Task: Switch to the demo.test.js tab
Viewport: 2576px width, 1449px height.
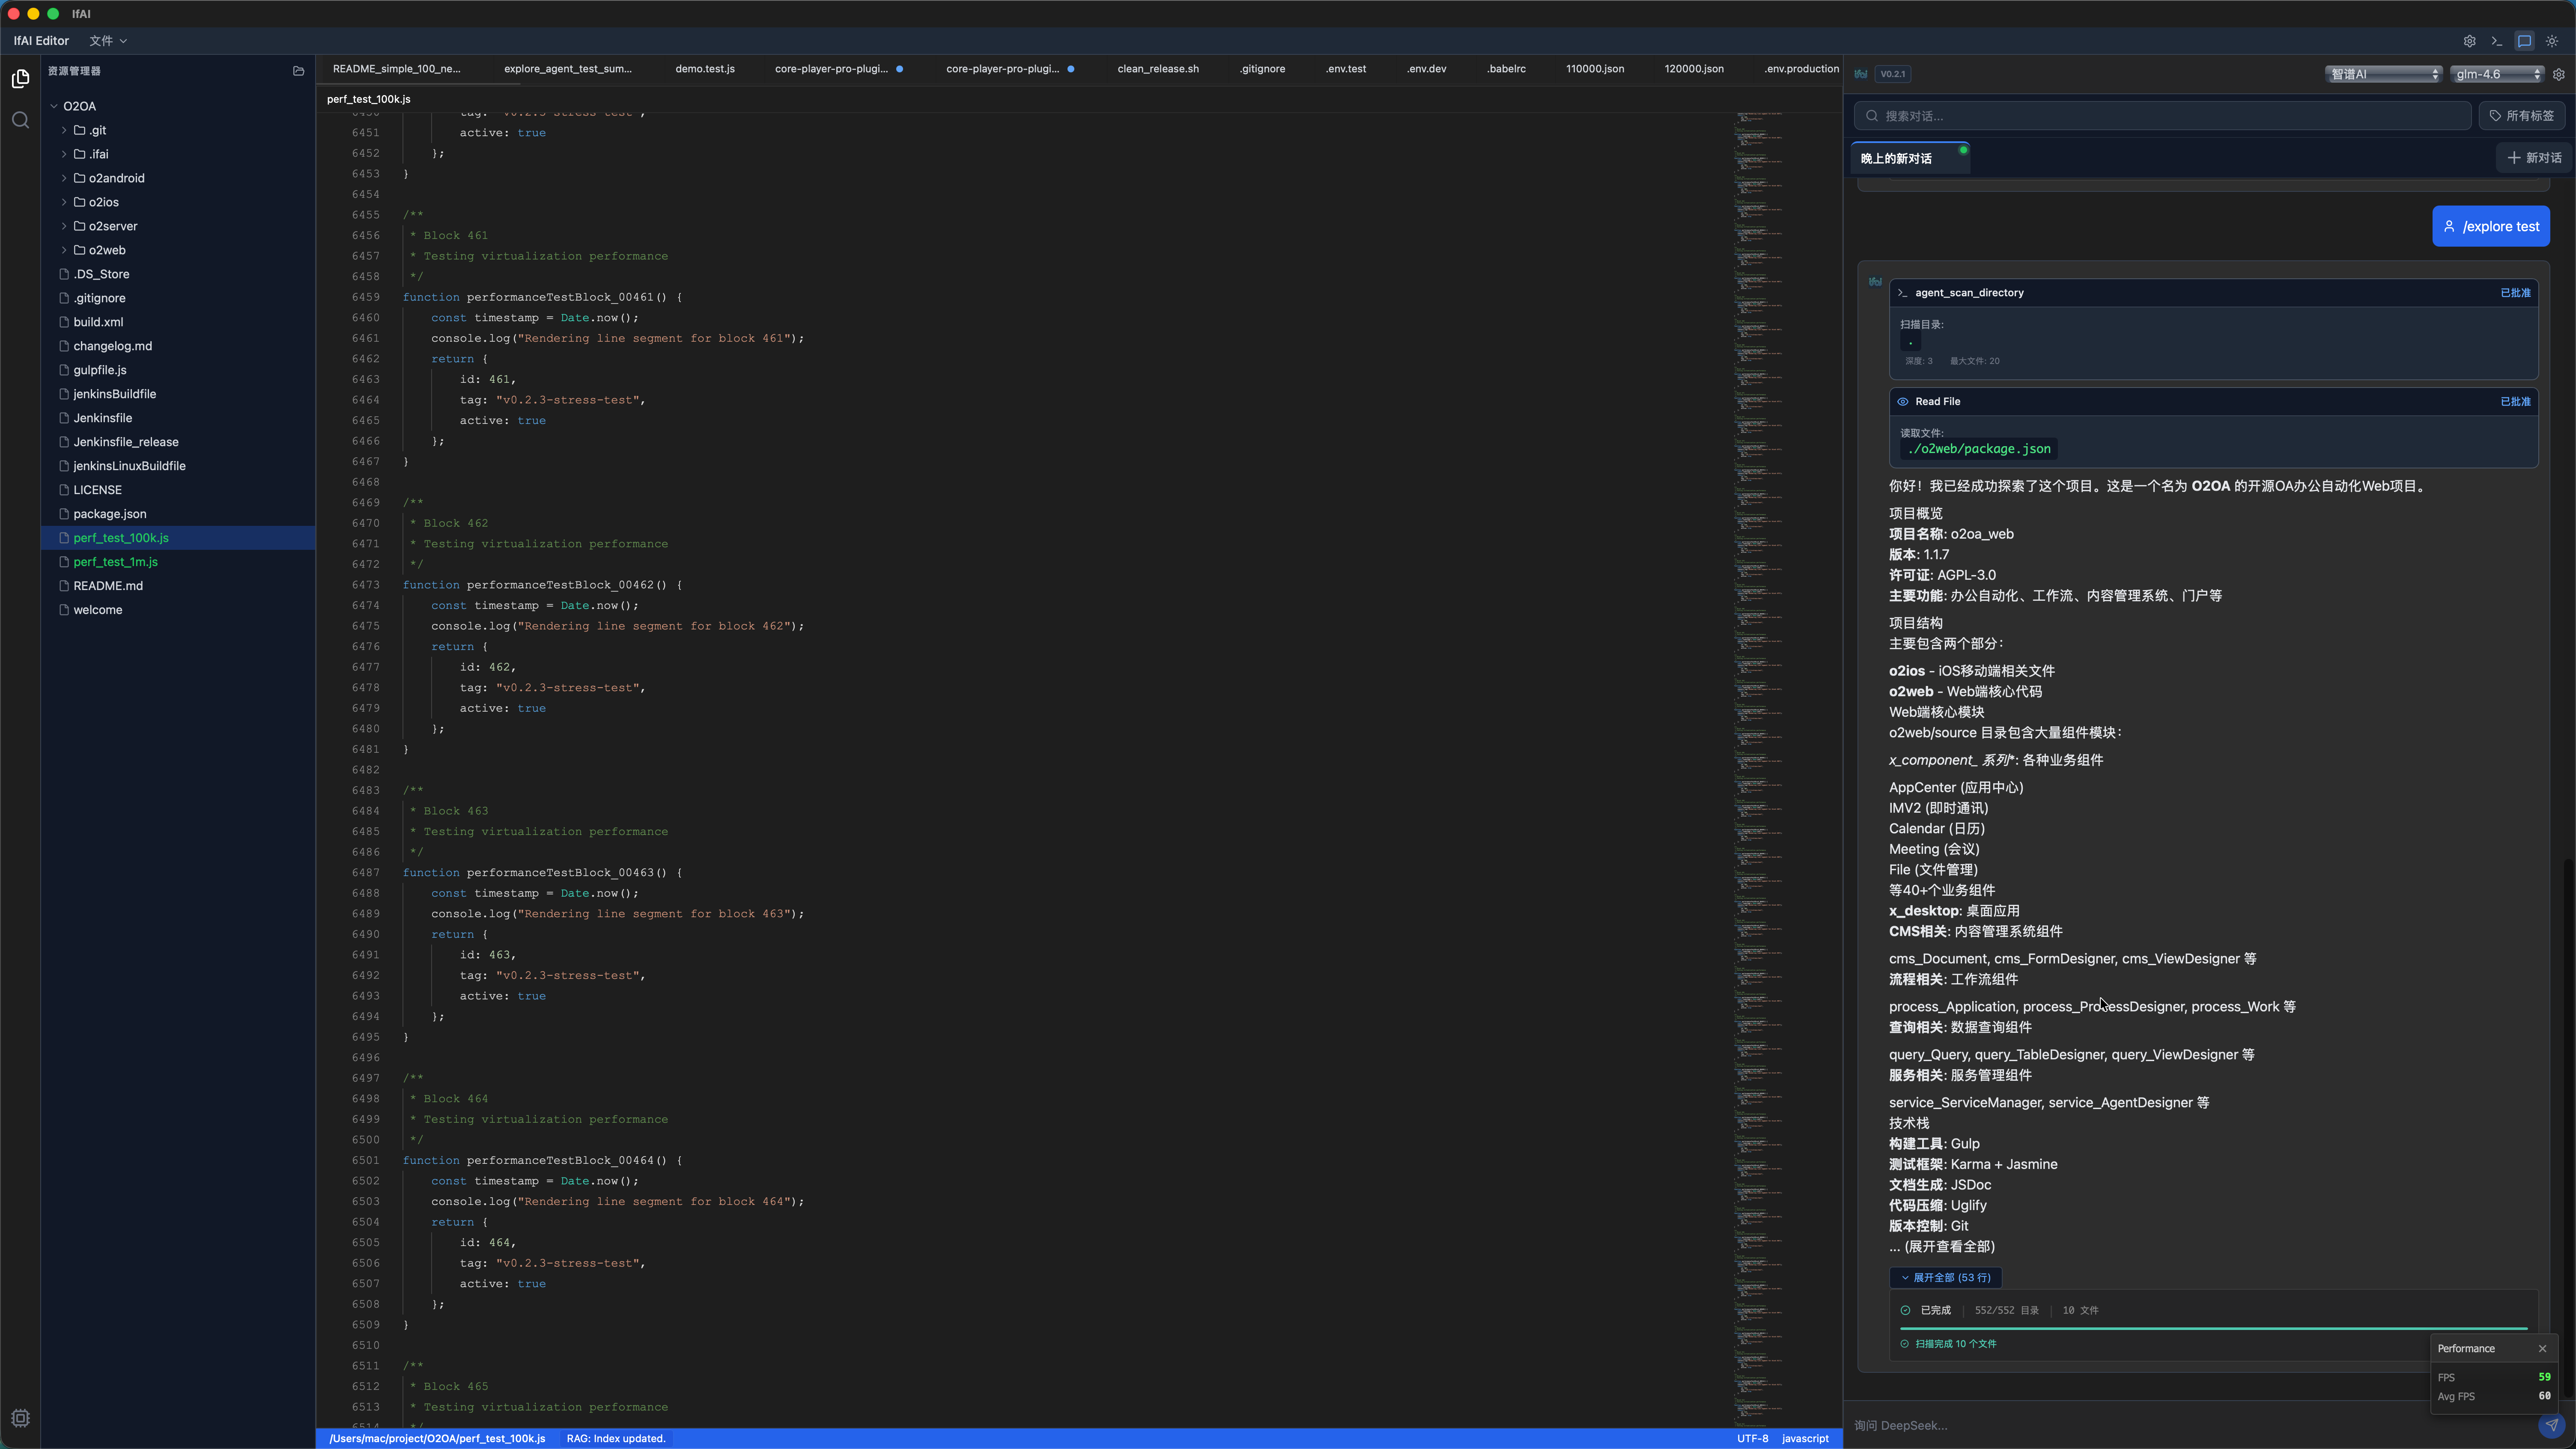Action: (704, 69)
